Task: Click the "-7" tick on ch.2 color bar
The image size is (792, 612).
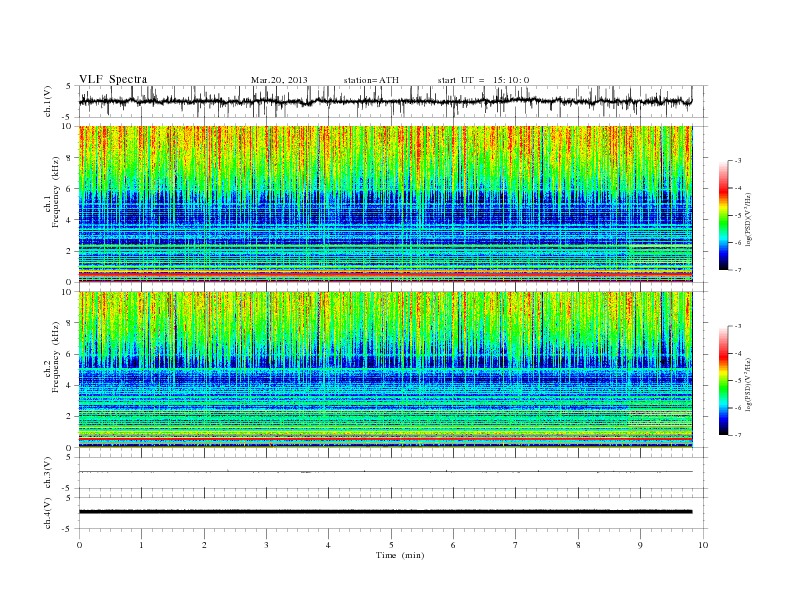Action: [738, 435]
